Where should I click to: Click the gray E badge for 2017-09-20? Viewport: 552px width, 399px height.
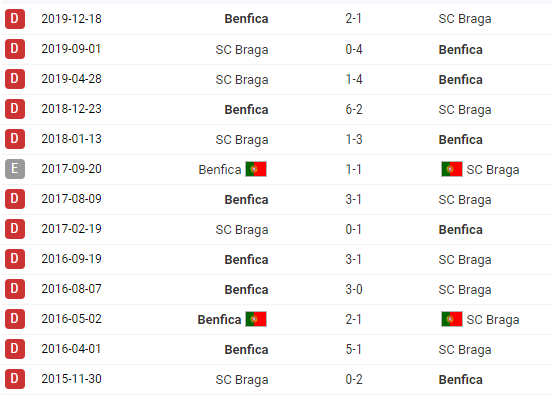15,169
